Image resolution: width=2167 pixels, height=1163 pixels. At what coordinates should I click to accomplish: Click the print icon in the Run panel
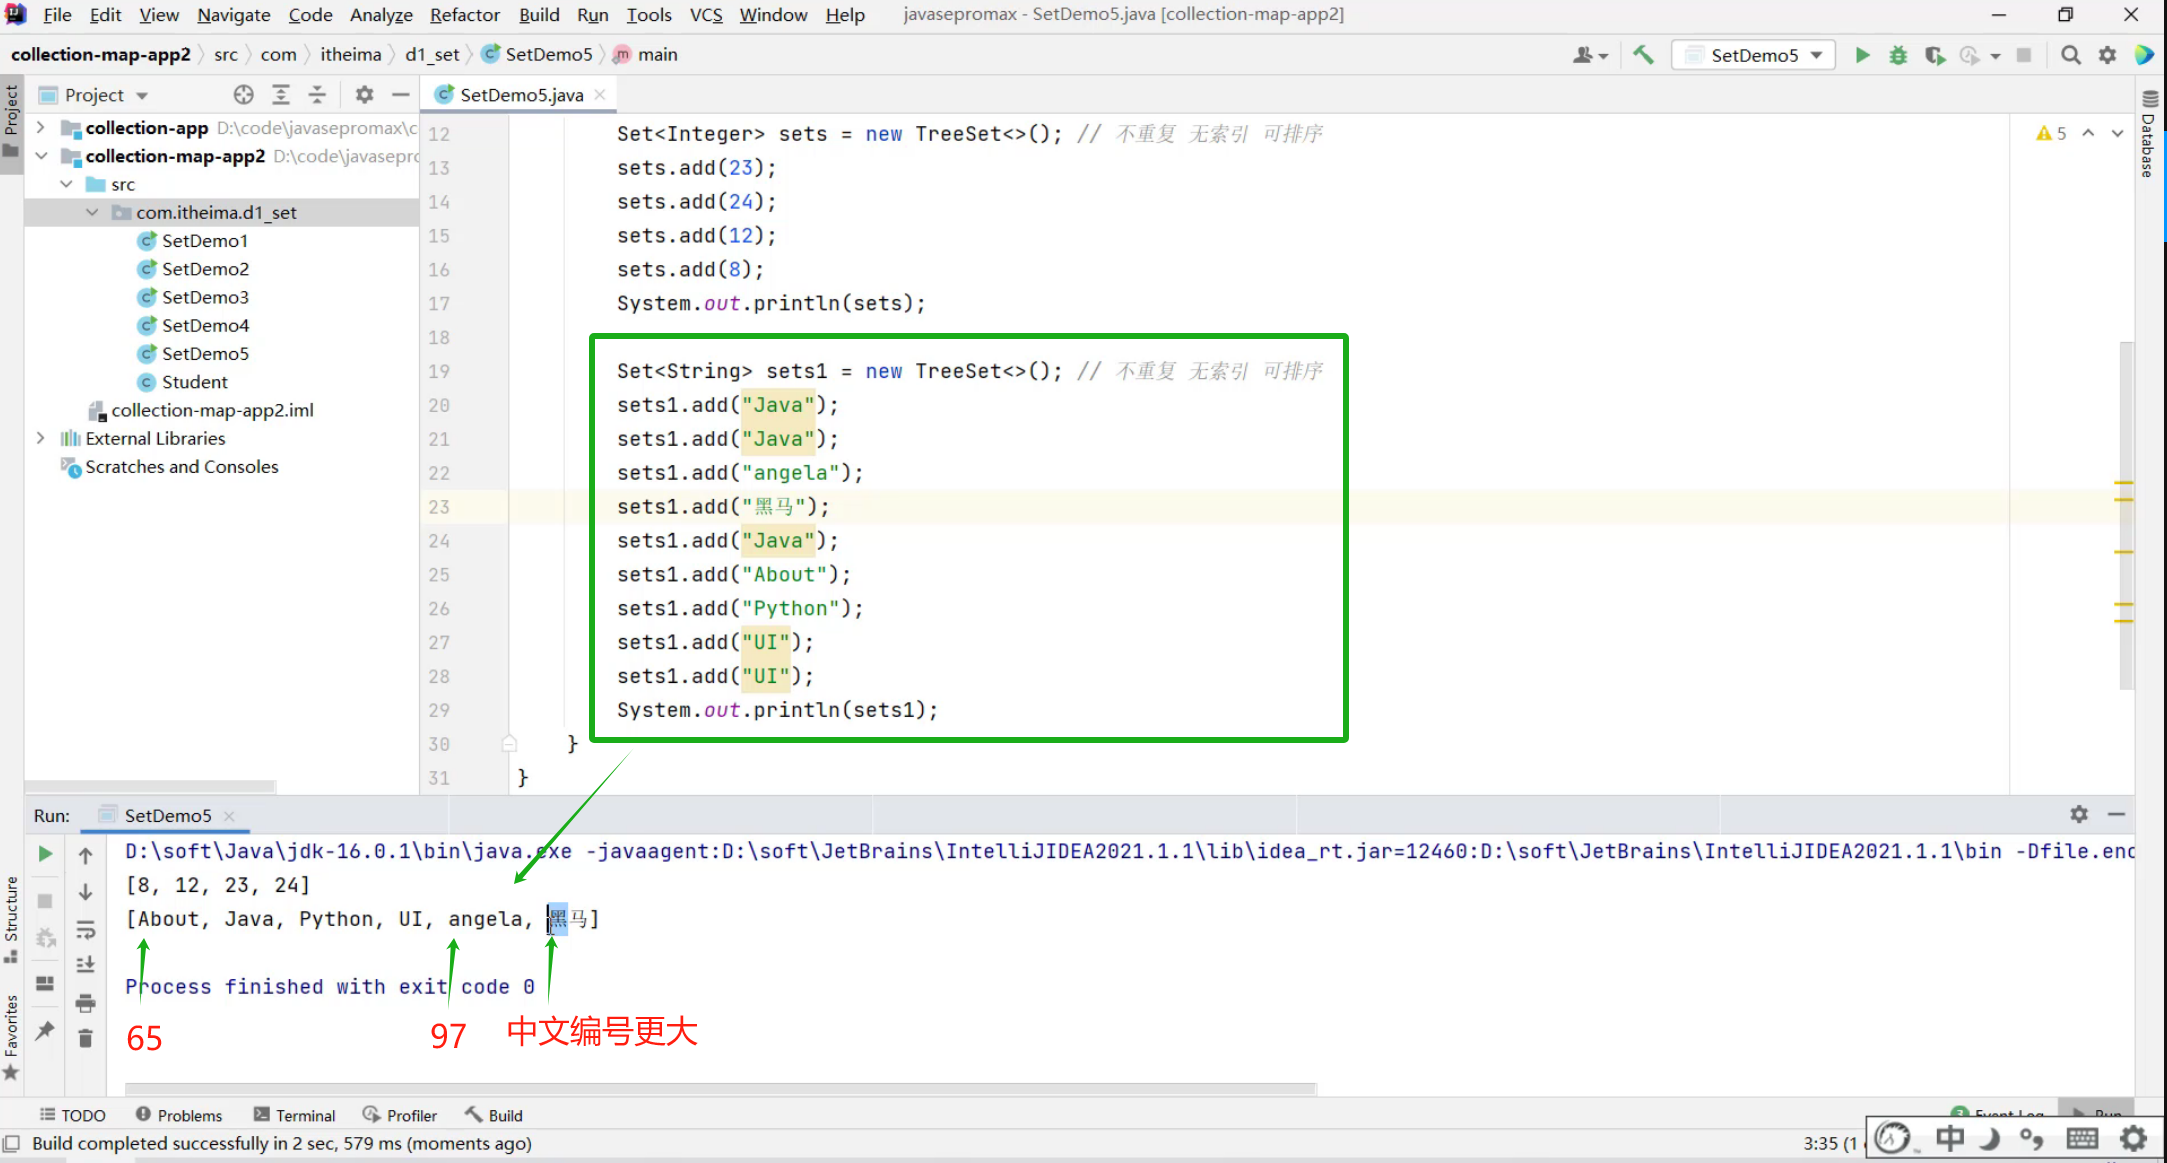85,1002
